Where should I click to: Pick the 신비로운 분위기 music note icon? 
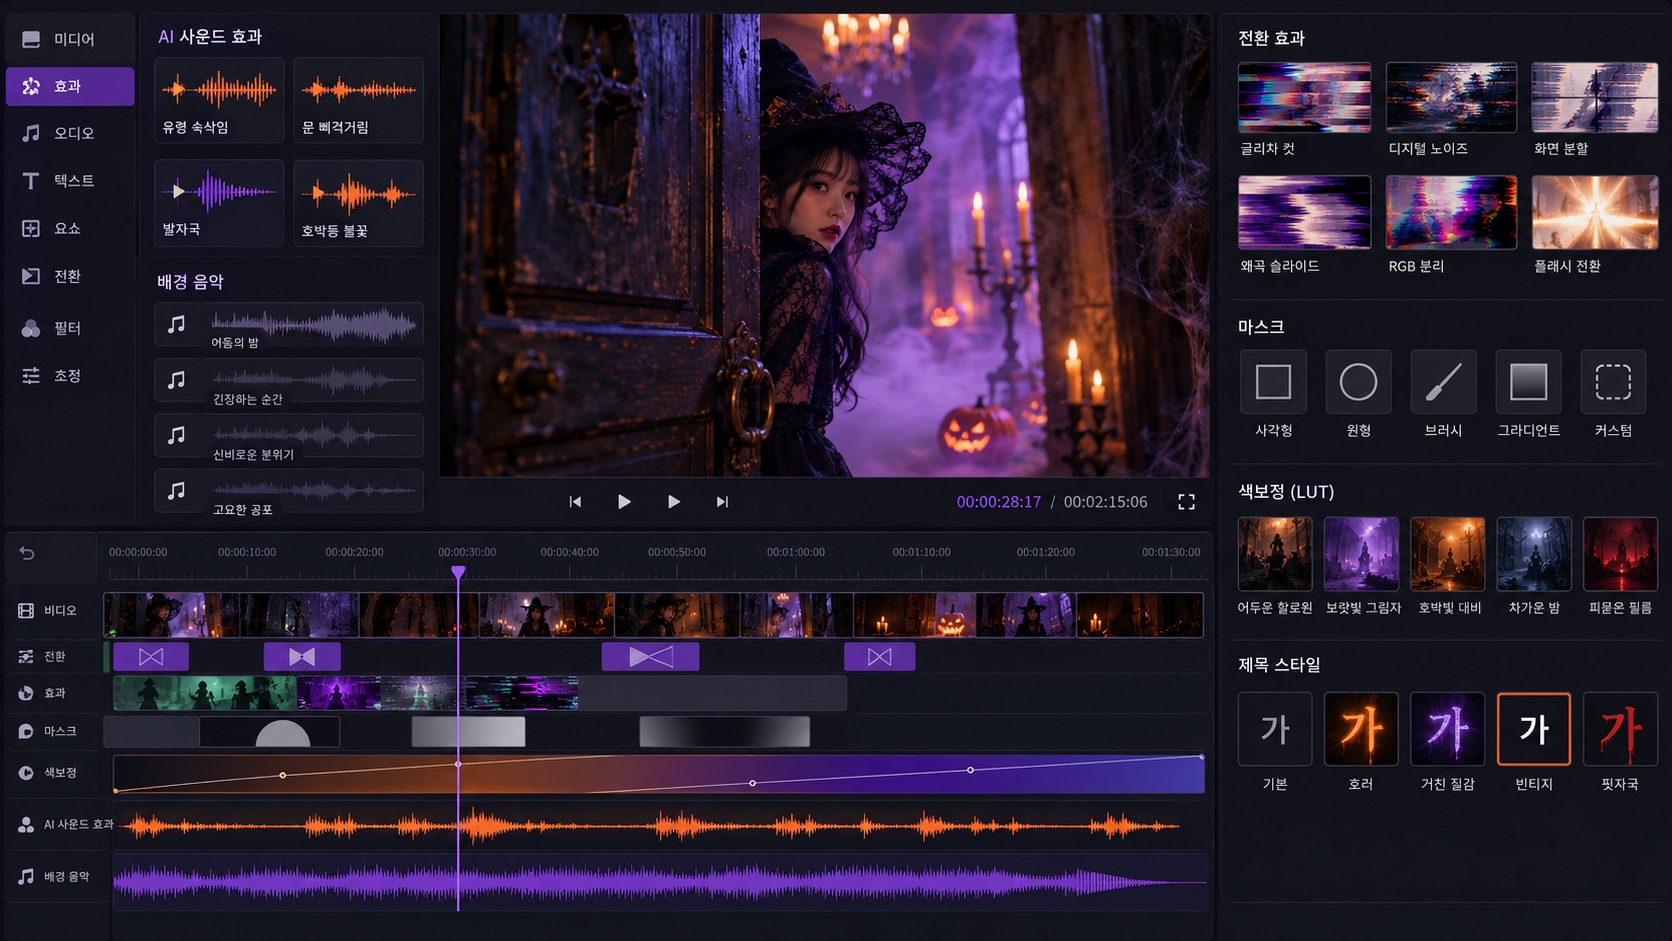[x=177, y=435]
